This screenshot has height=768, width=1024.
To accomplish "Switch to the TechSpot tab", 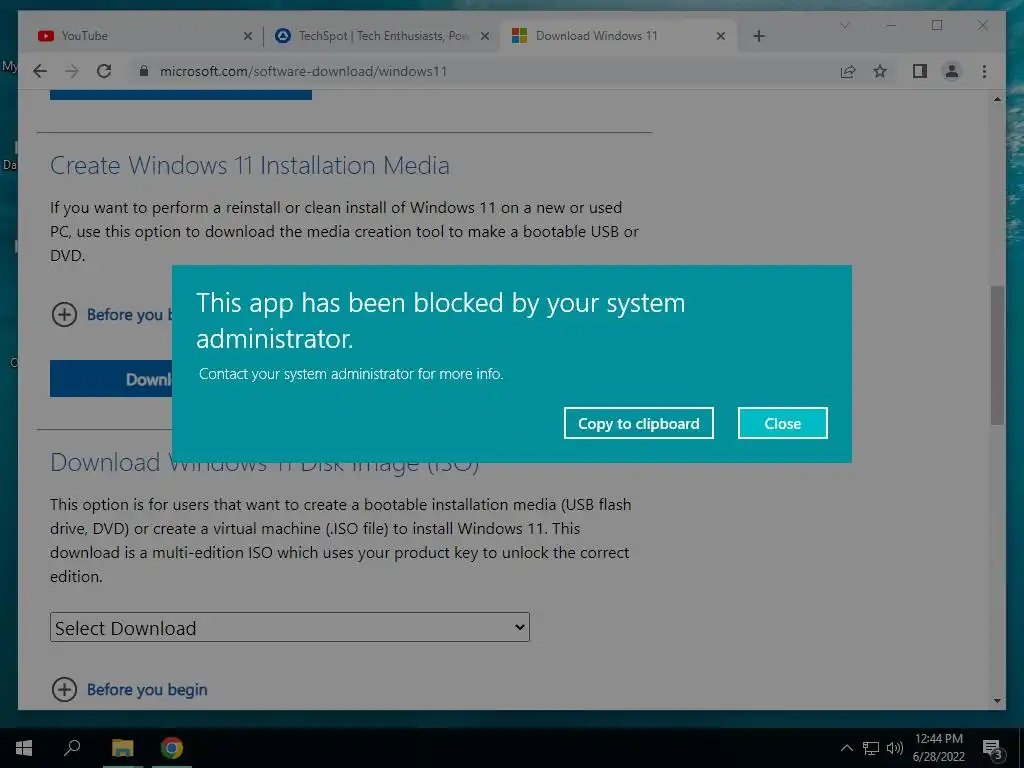I will 382,36.
